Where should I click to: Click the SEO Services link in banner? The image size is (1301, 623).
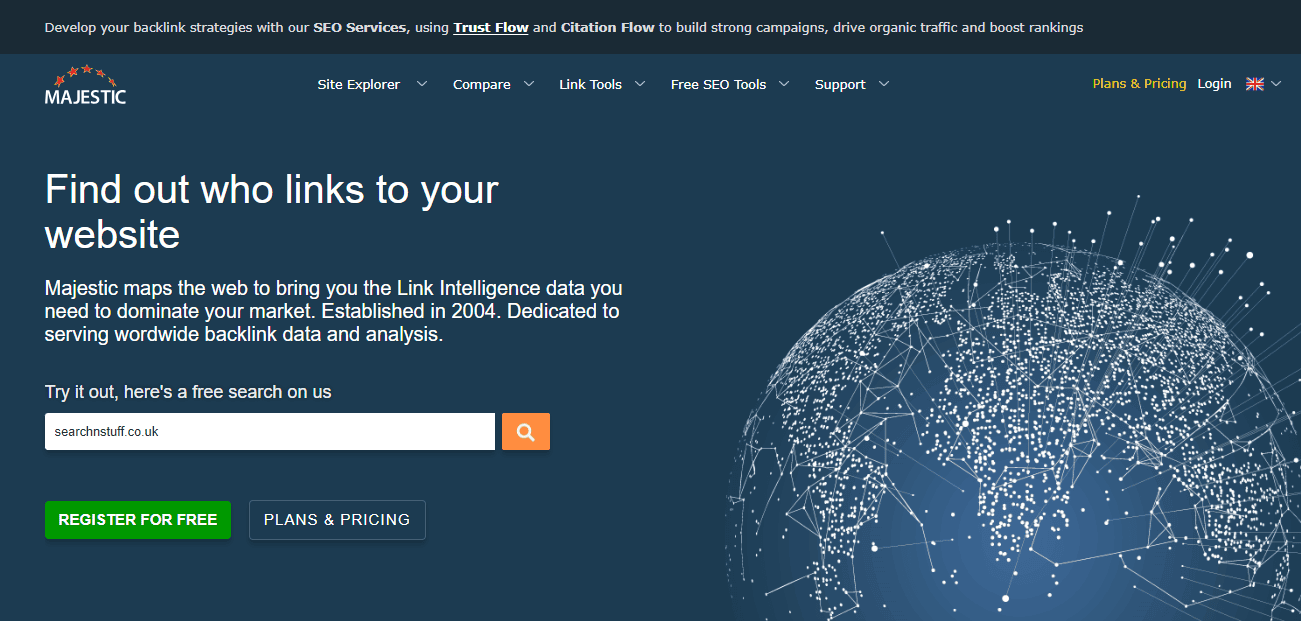tap(360, 27)
